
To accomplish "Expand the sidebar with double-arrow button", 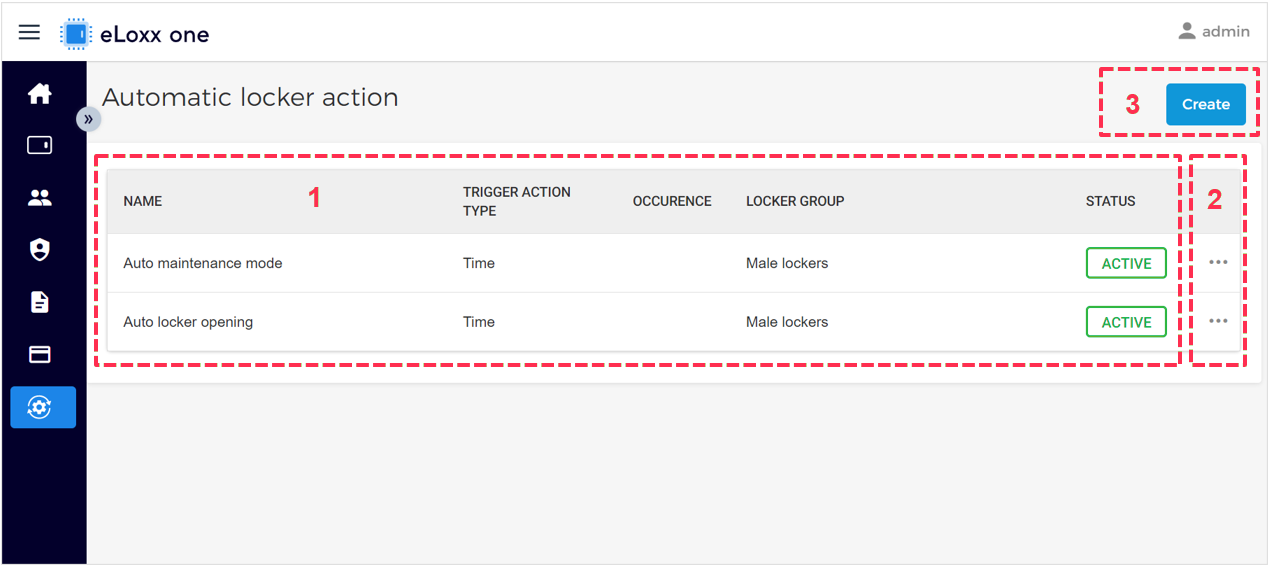I will 89,119.
